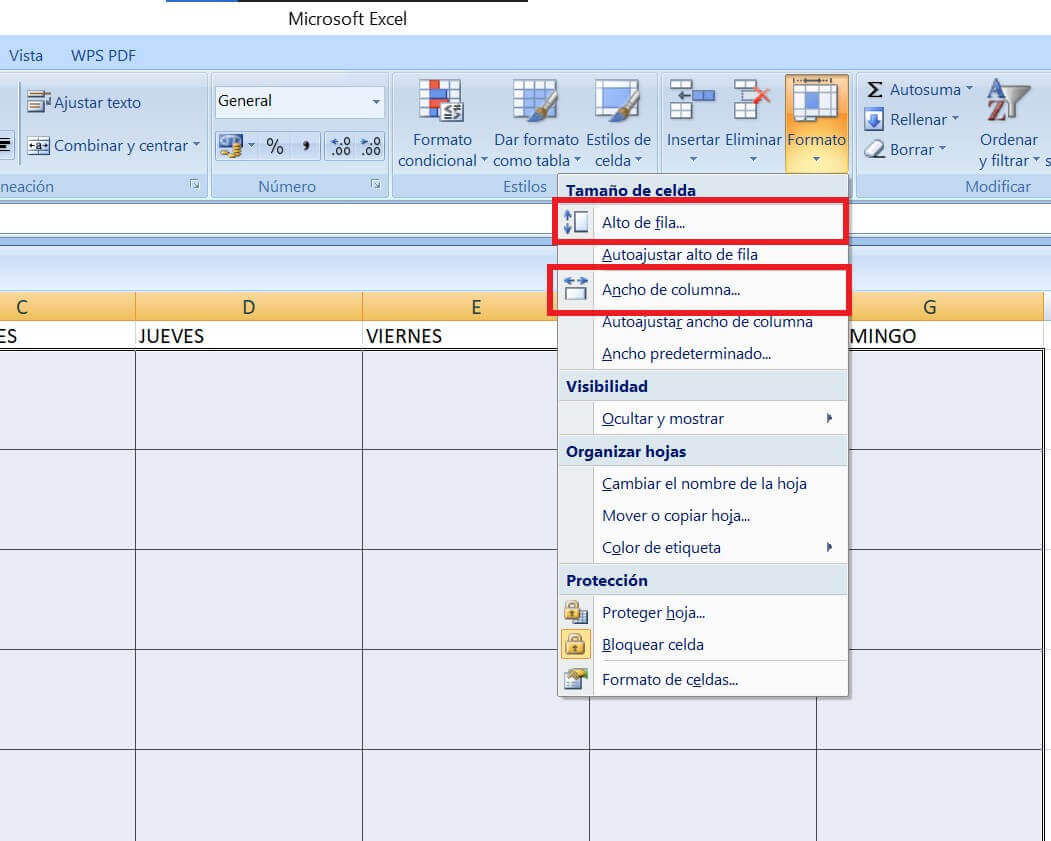Screen dimensions: 1051x841
Task: Decrease decimal places button
Action: coord(371,146)
